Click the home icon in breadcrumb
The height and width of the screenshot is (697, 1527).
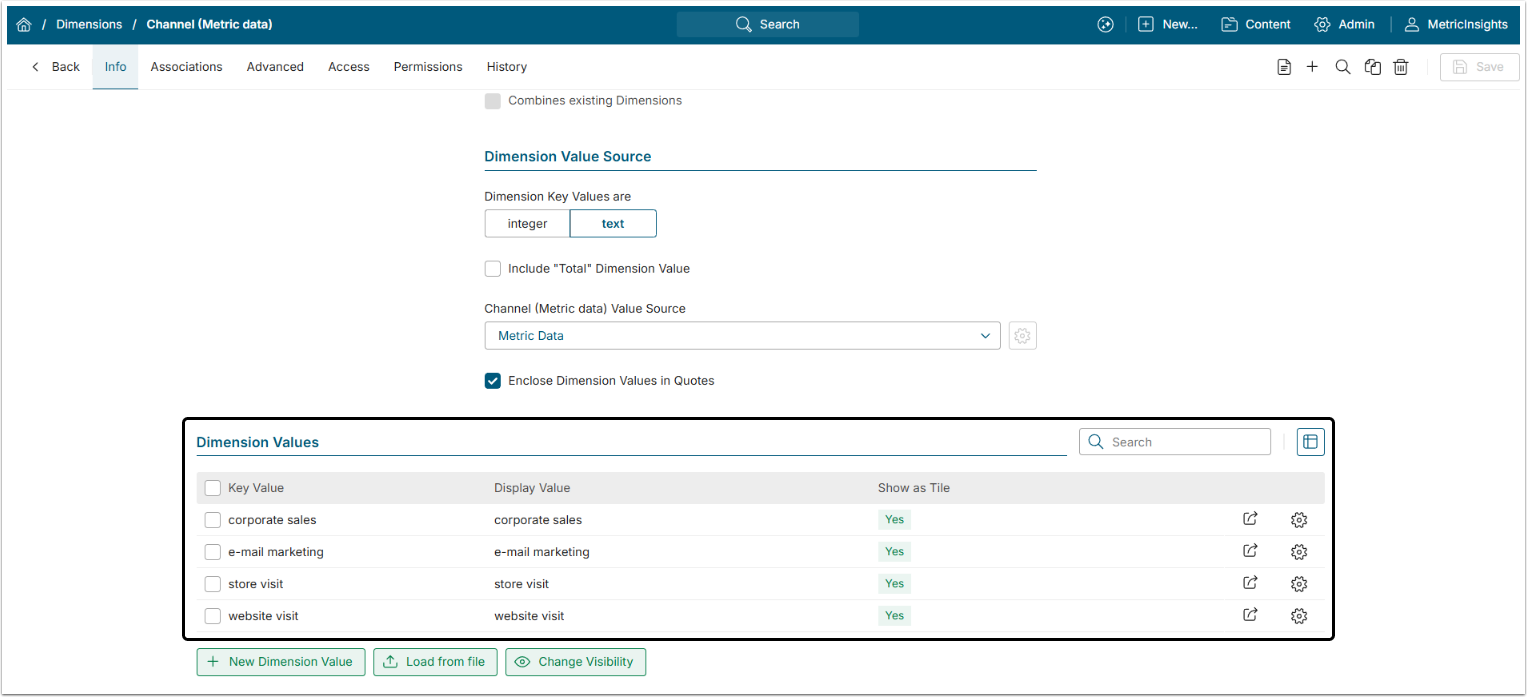pyautogui.click(x=24, y=24)
